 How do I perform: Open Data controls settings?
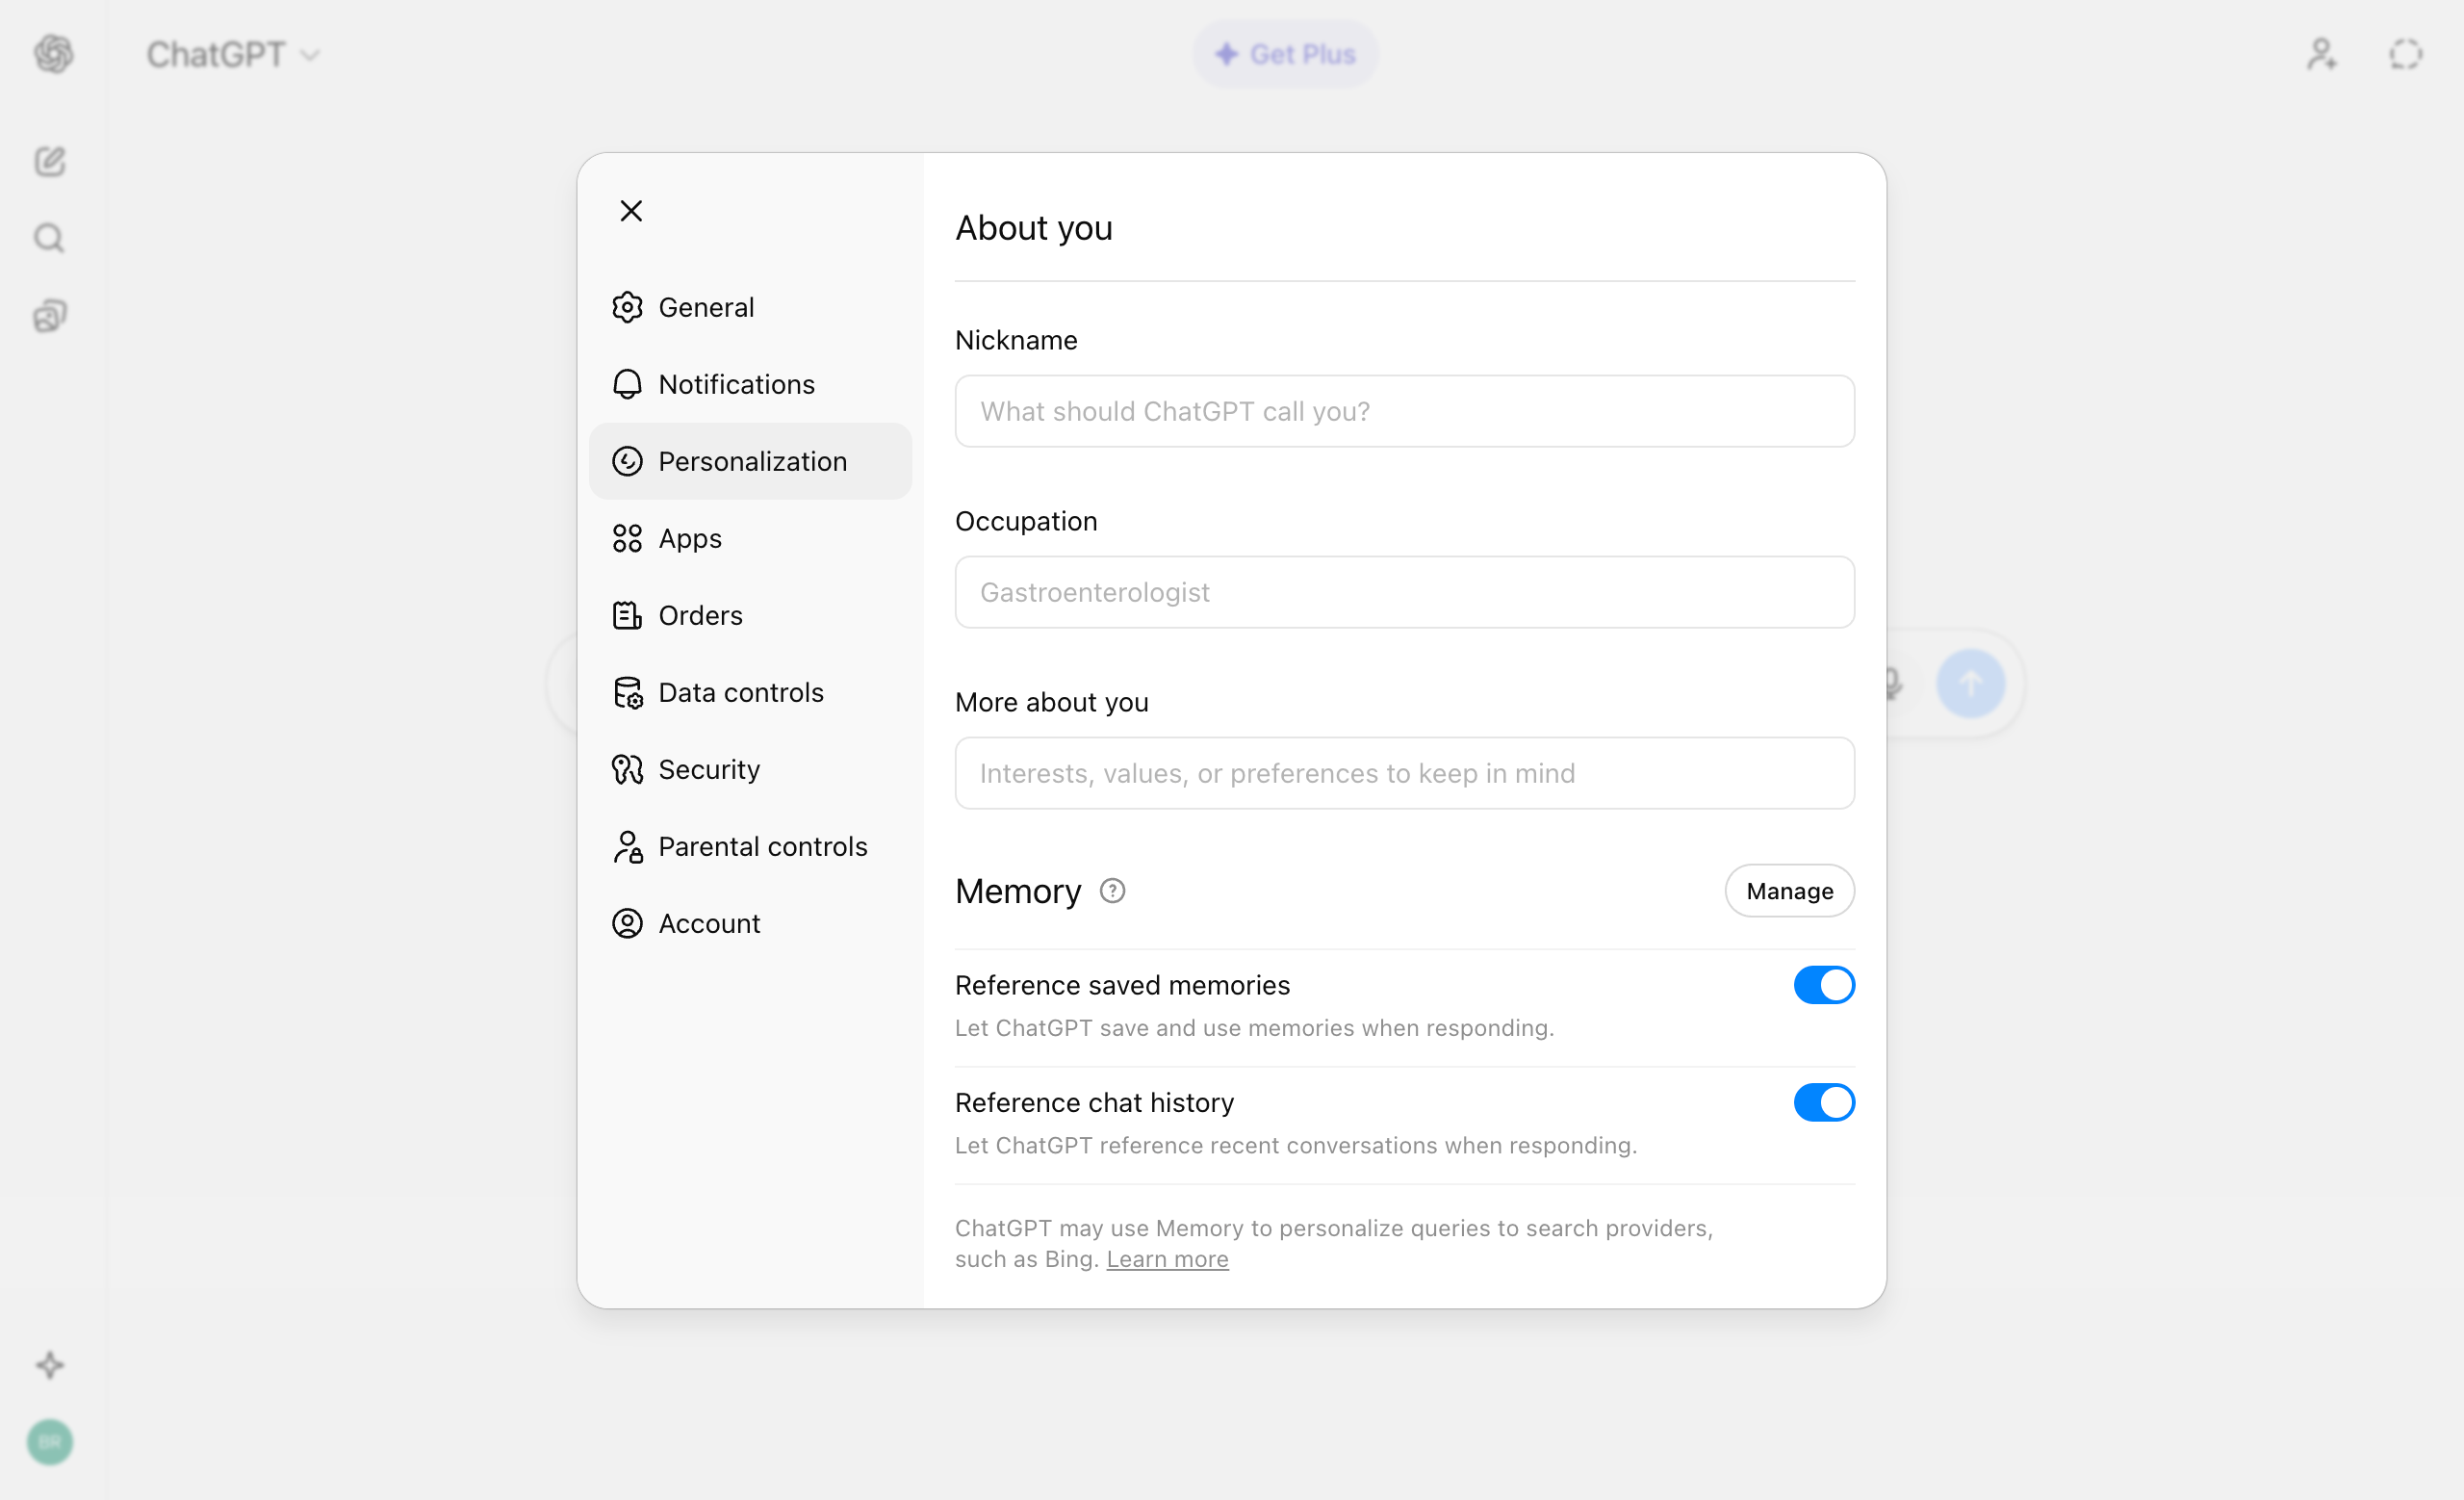click(x=750, y=692)
